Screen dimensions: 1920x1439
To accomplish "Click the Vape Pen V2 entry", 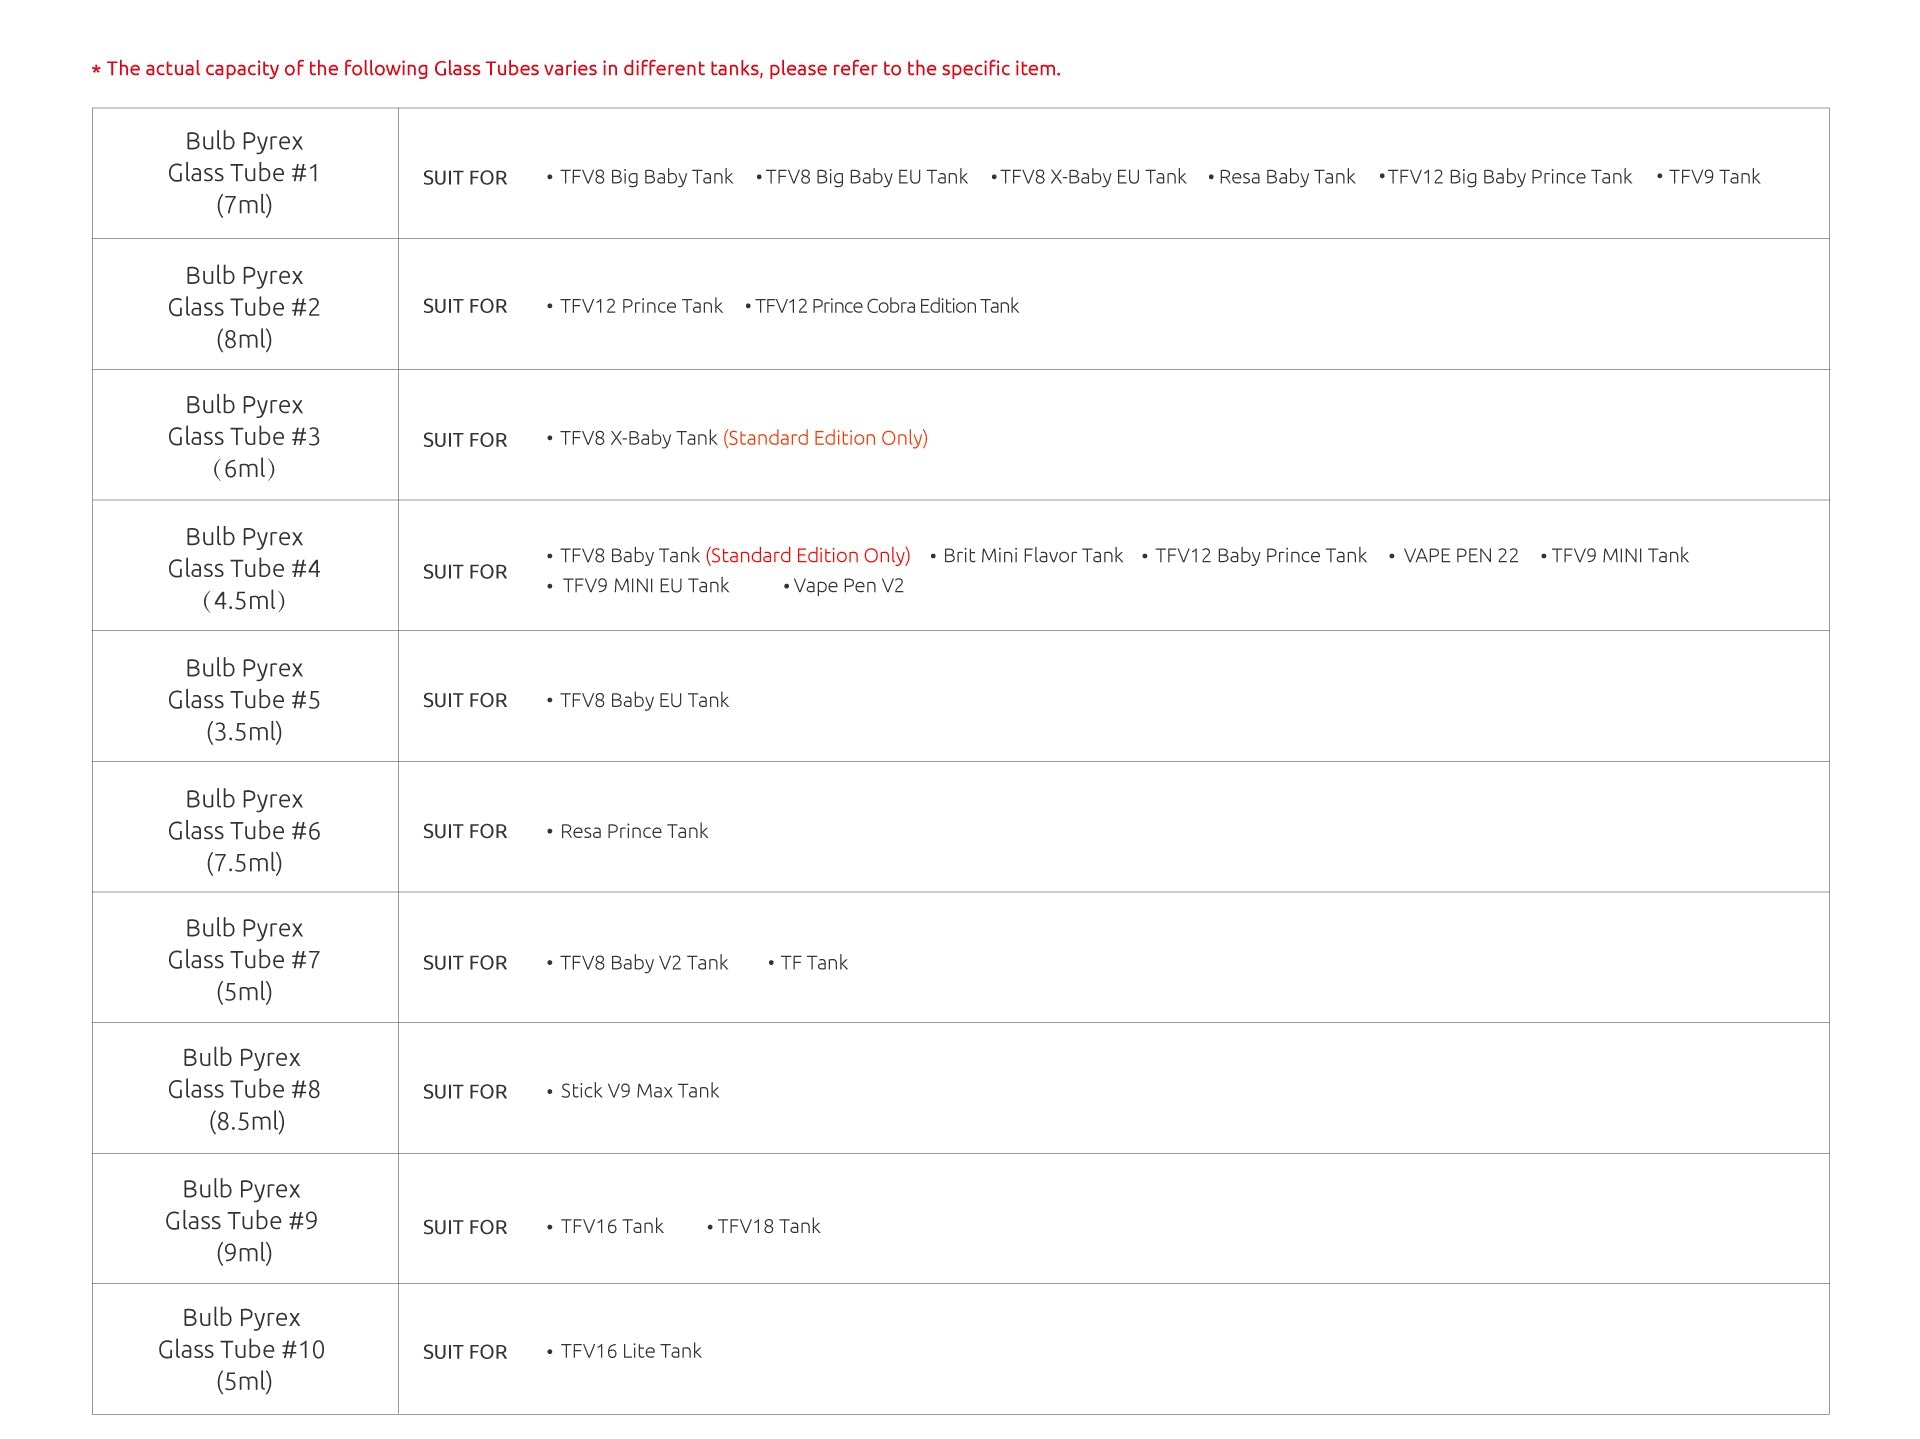I will (848, 586).
